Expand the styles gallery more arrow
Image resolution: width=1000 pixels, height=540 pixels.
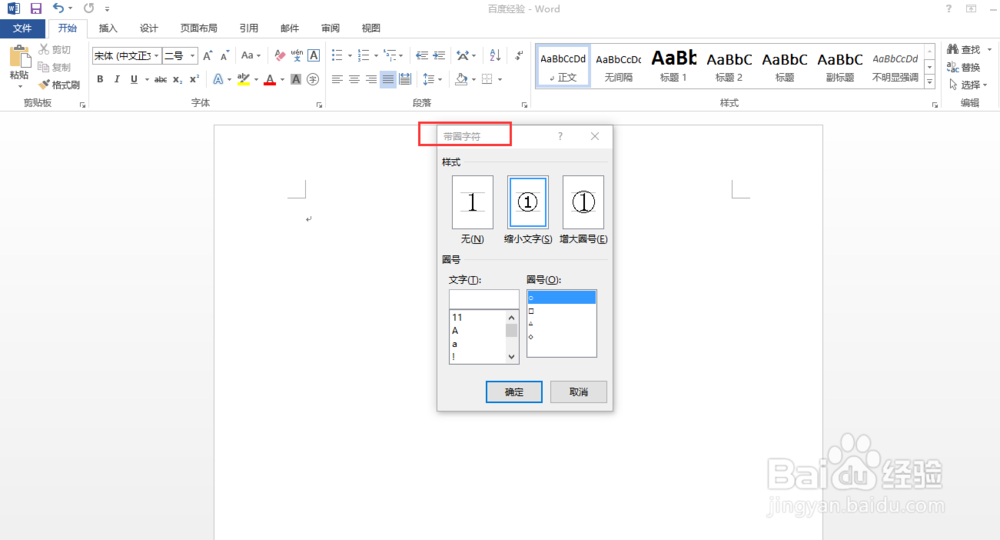(x=930, y=82)
